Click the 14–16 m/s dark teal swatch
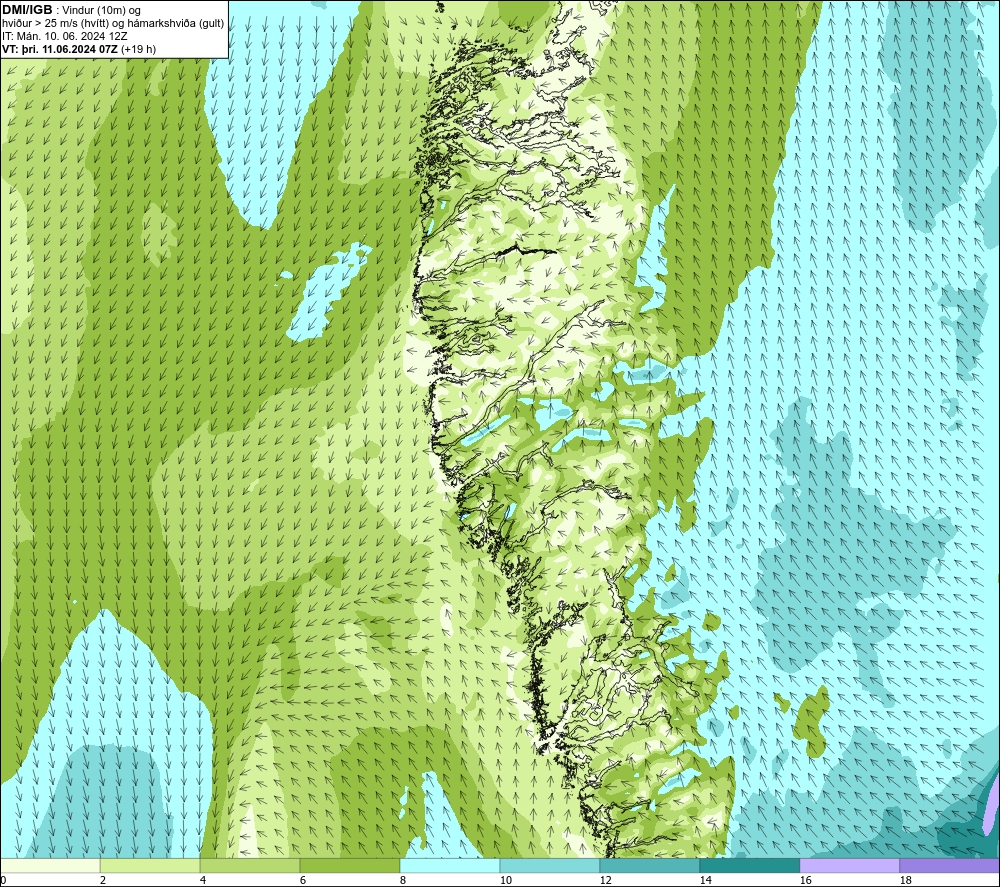Image resolution: width=1000 pixels, height=887 pixels. [x=749, y=865]
